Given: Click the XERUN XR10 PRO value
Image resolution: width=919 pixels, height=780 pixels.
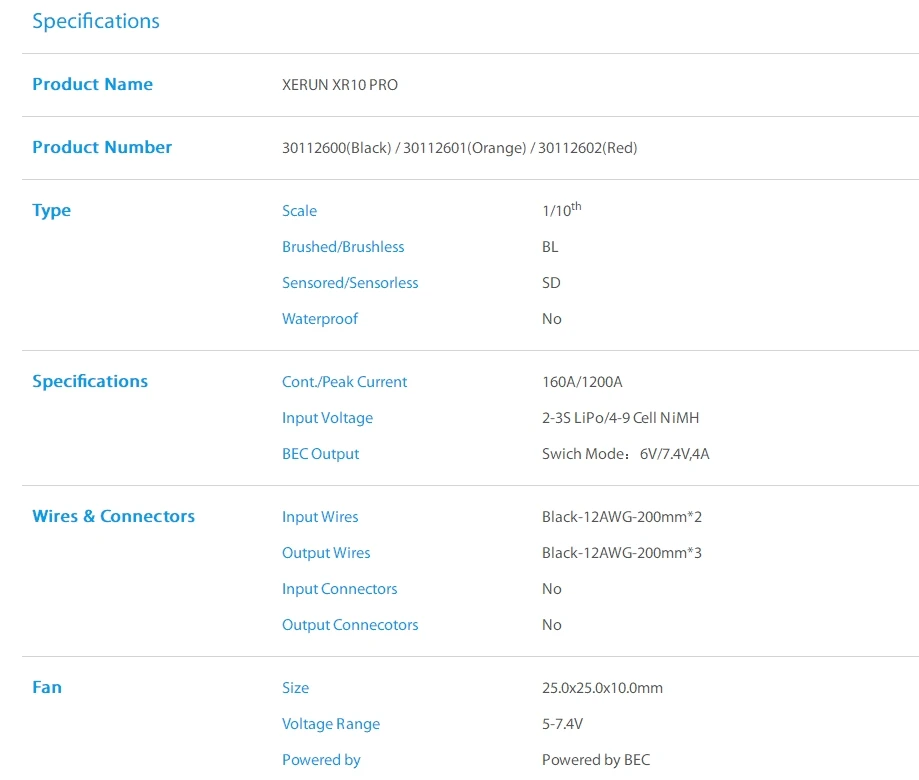Looking at the screenshot, I should (340, 85).
